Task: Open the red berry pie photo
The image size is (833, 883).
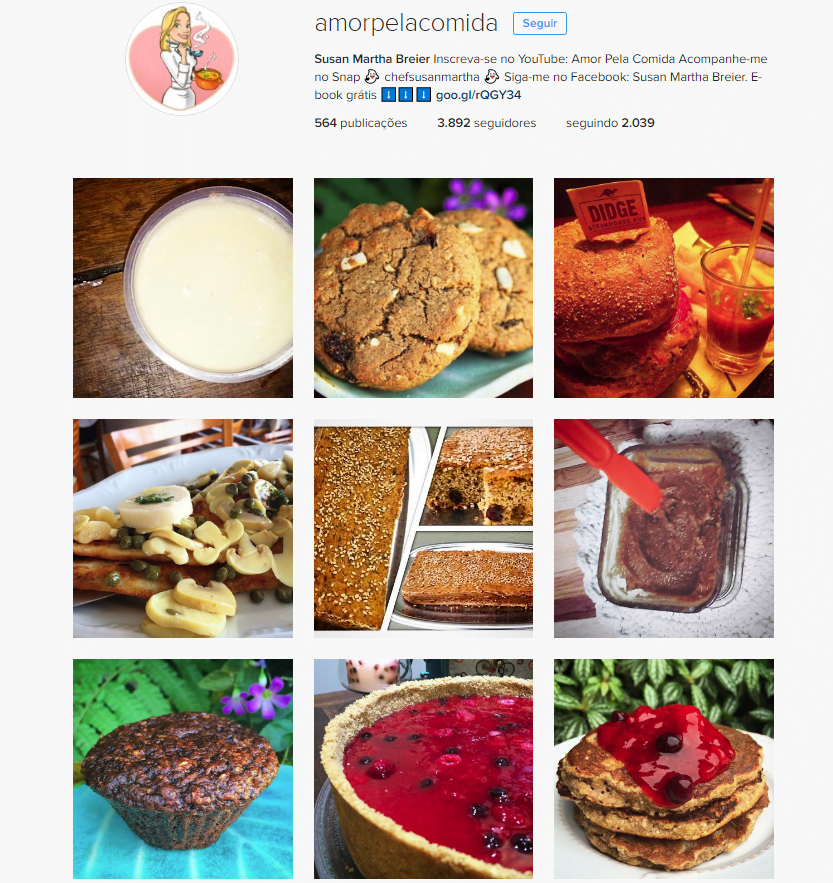Action: click(424, 769)
